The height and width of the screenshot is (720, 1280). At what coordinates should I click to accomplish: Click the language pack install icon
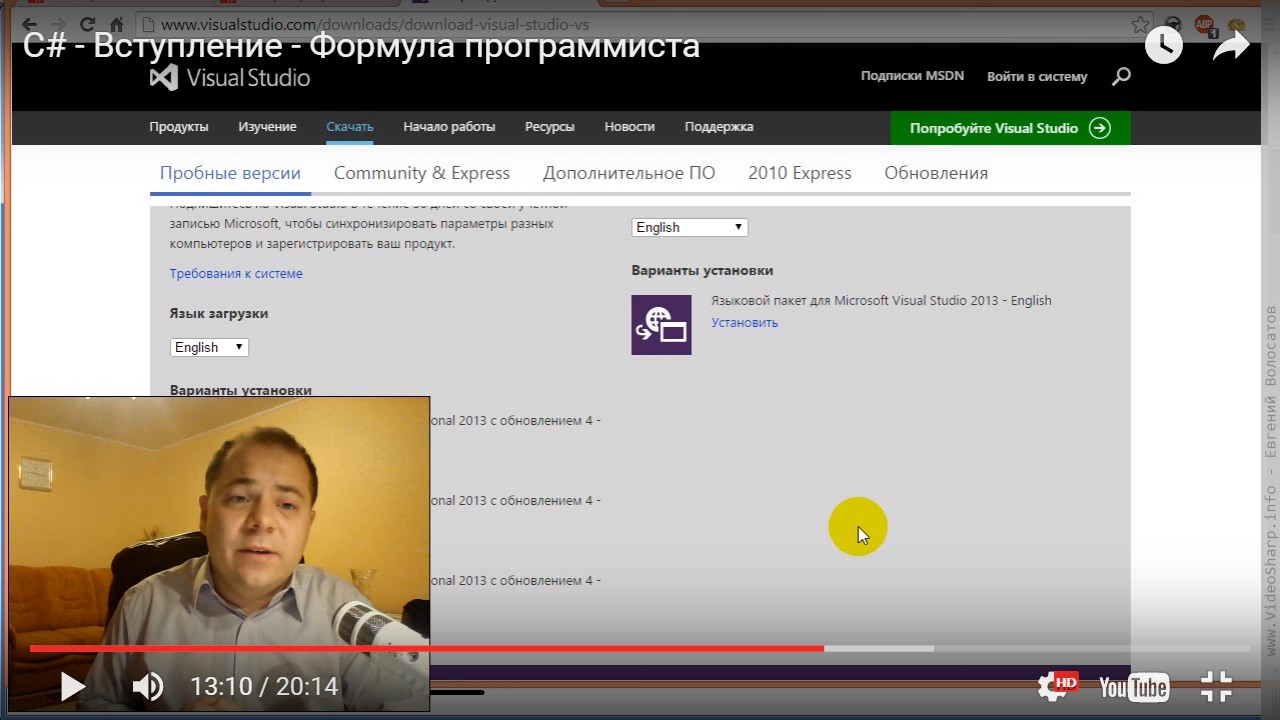[x=661, y=324]
